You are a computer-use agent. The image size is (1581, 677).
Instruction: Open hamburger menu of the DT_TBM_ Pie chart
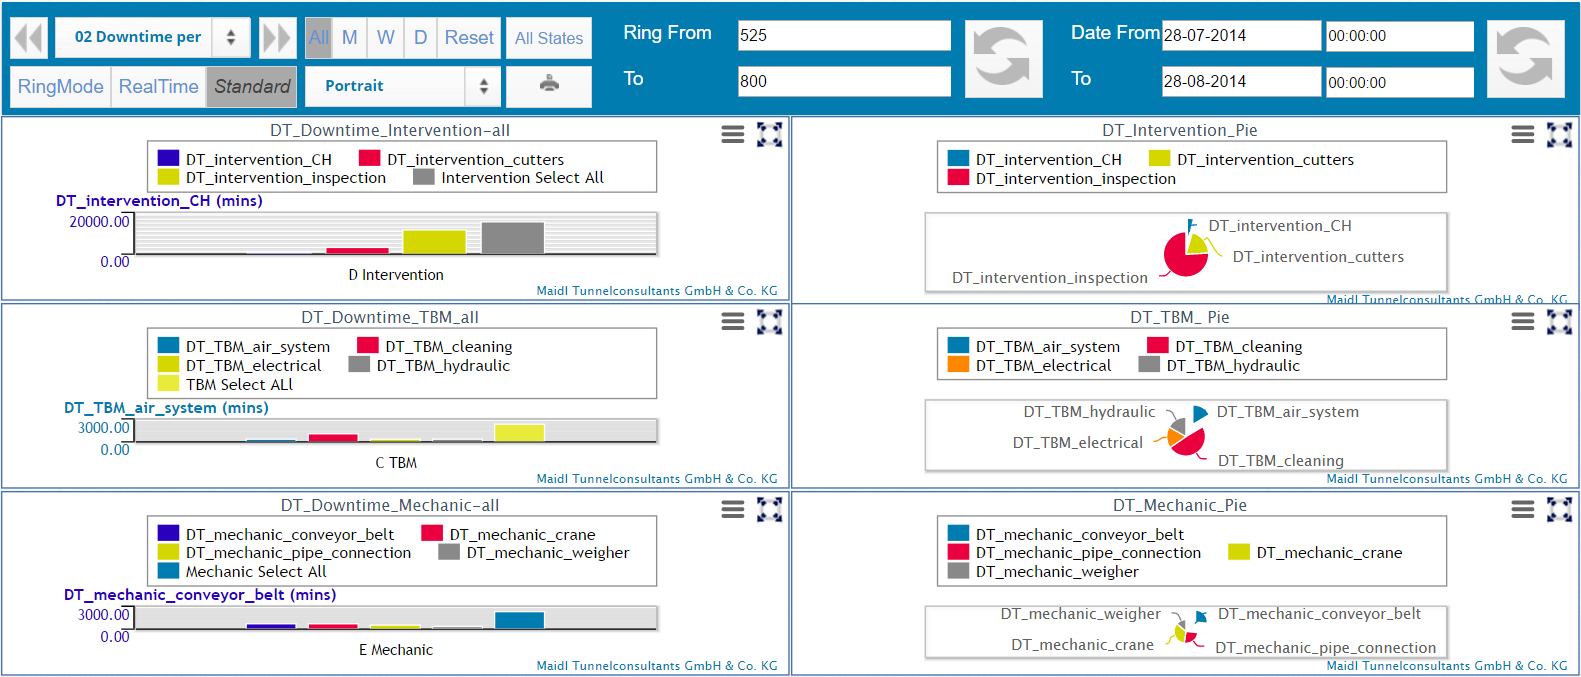pos(1523,321)
